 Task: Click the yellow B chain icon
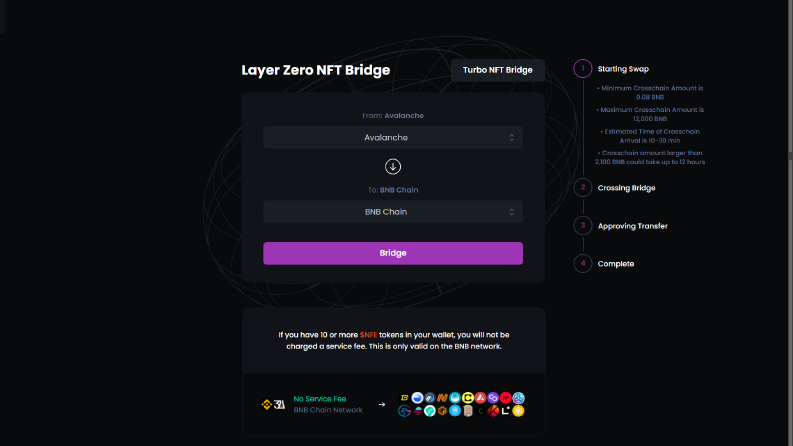tap(405, 398)
